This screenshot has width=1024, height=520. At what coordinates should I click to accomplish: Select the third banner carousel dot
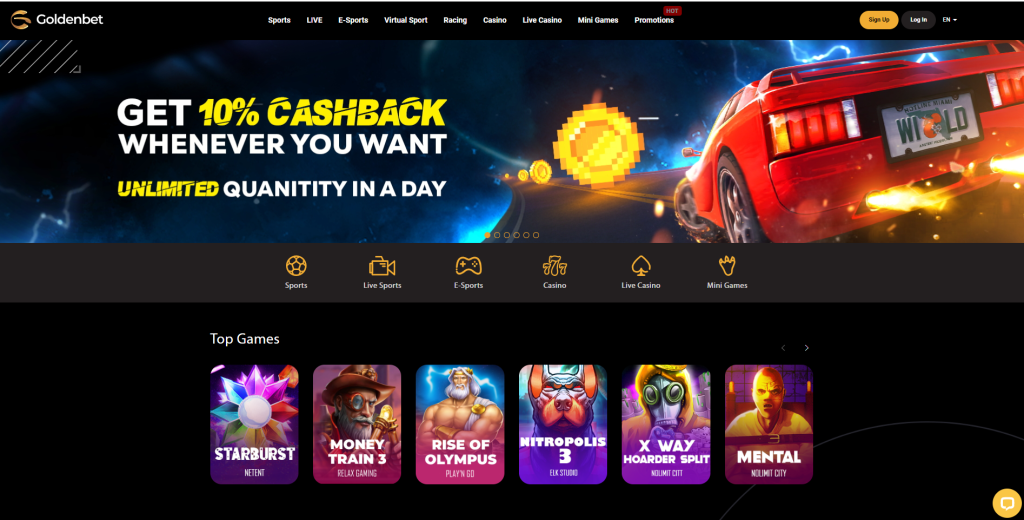tap(507, 235)
